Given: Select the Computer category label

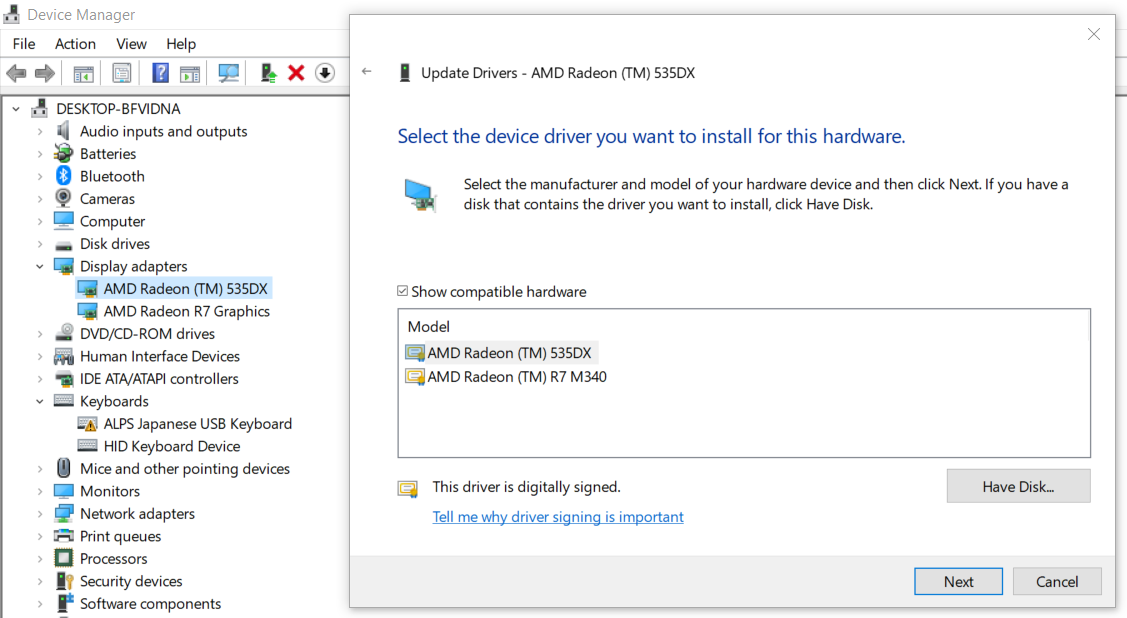Looking at the screenshot, I should [112, 221].
